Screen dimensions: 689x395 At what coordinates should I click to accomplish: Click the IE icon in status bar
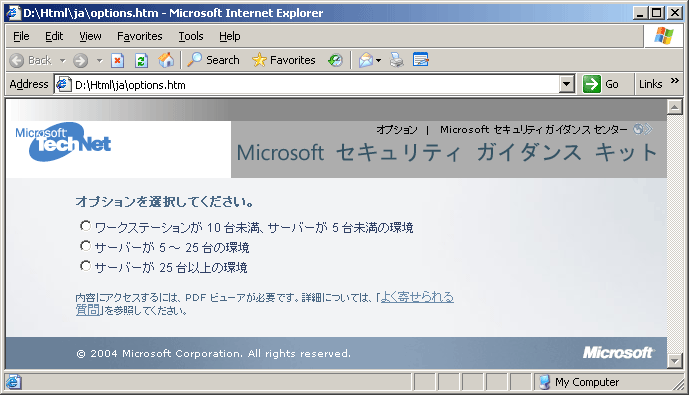(13, 382)
